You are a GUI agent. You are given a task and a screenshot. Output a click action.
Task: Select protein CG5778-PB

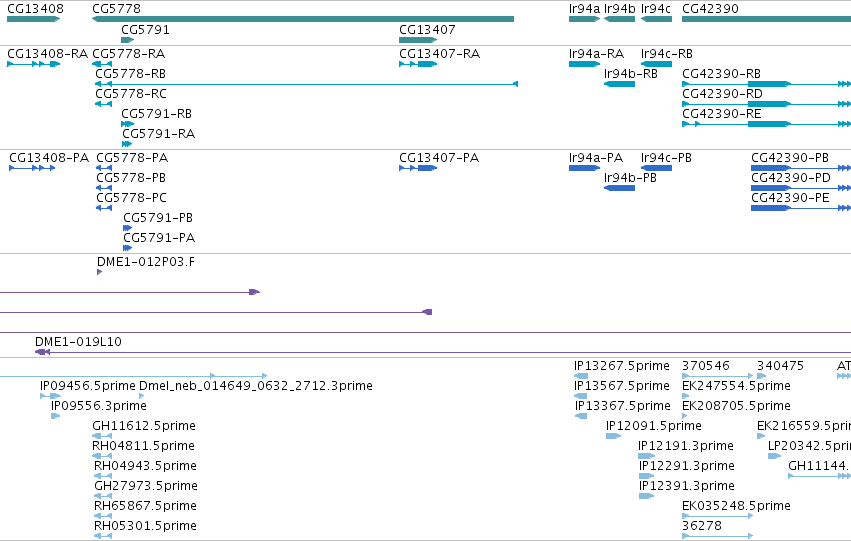(131, 178)
